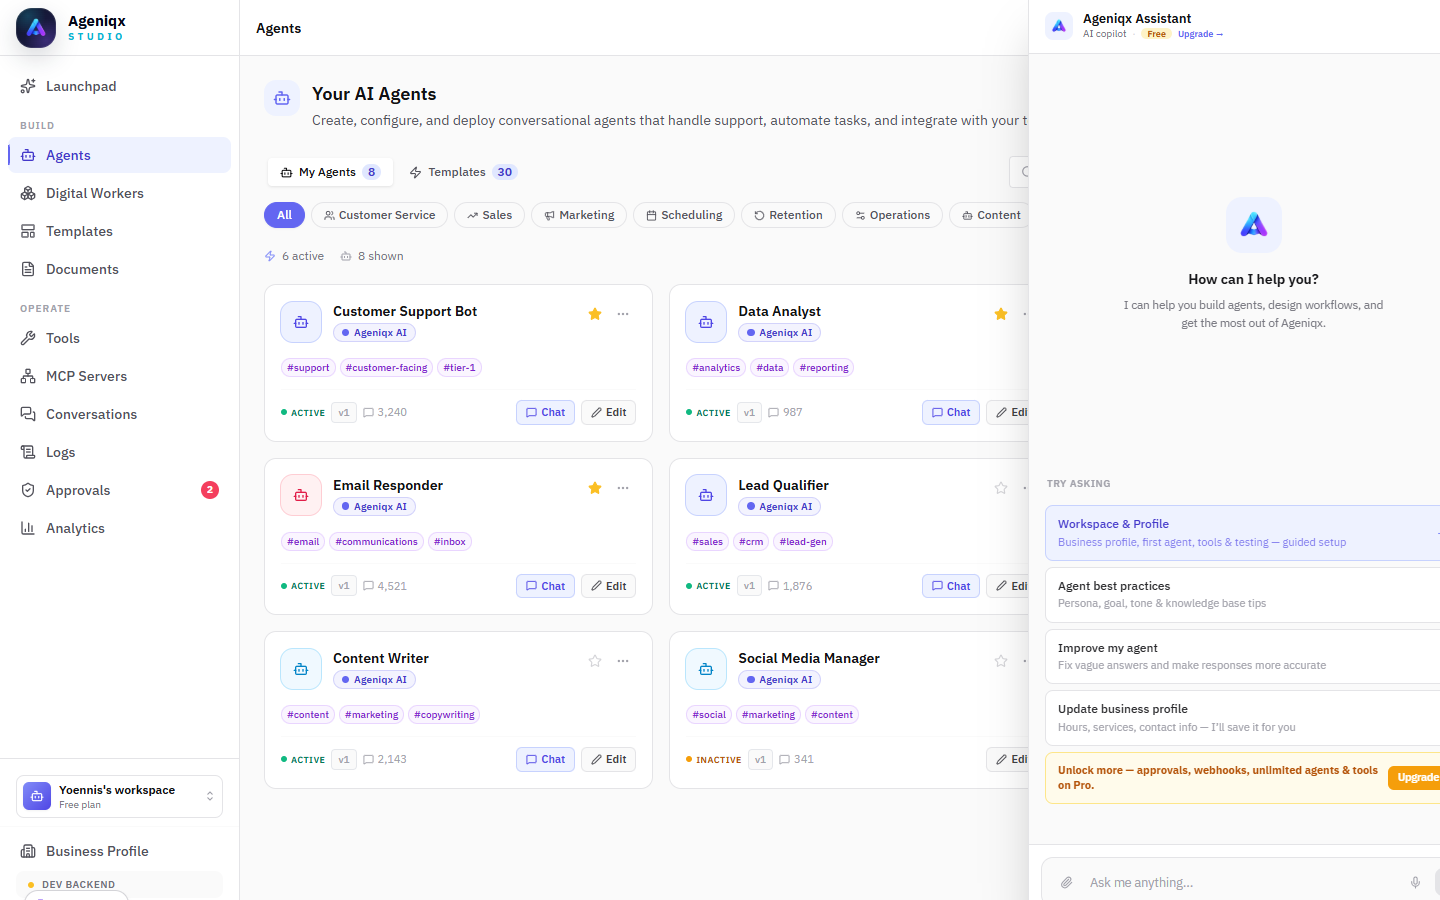Click the Lead Qualifier agent icon
Screen dimensions: 1440x900
(706, 495)
